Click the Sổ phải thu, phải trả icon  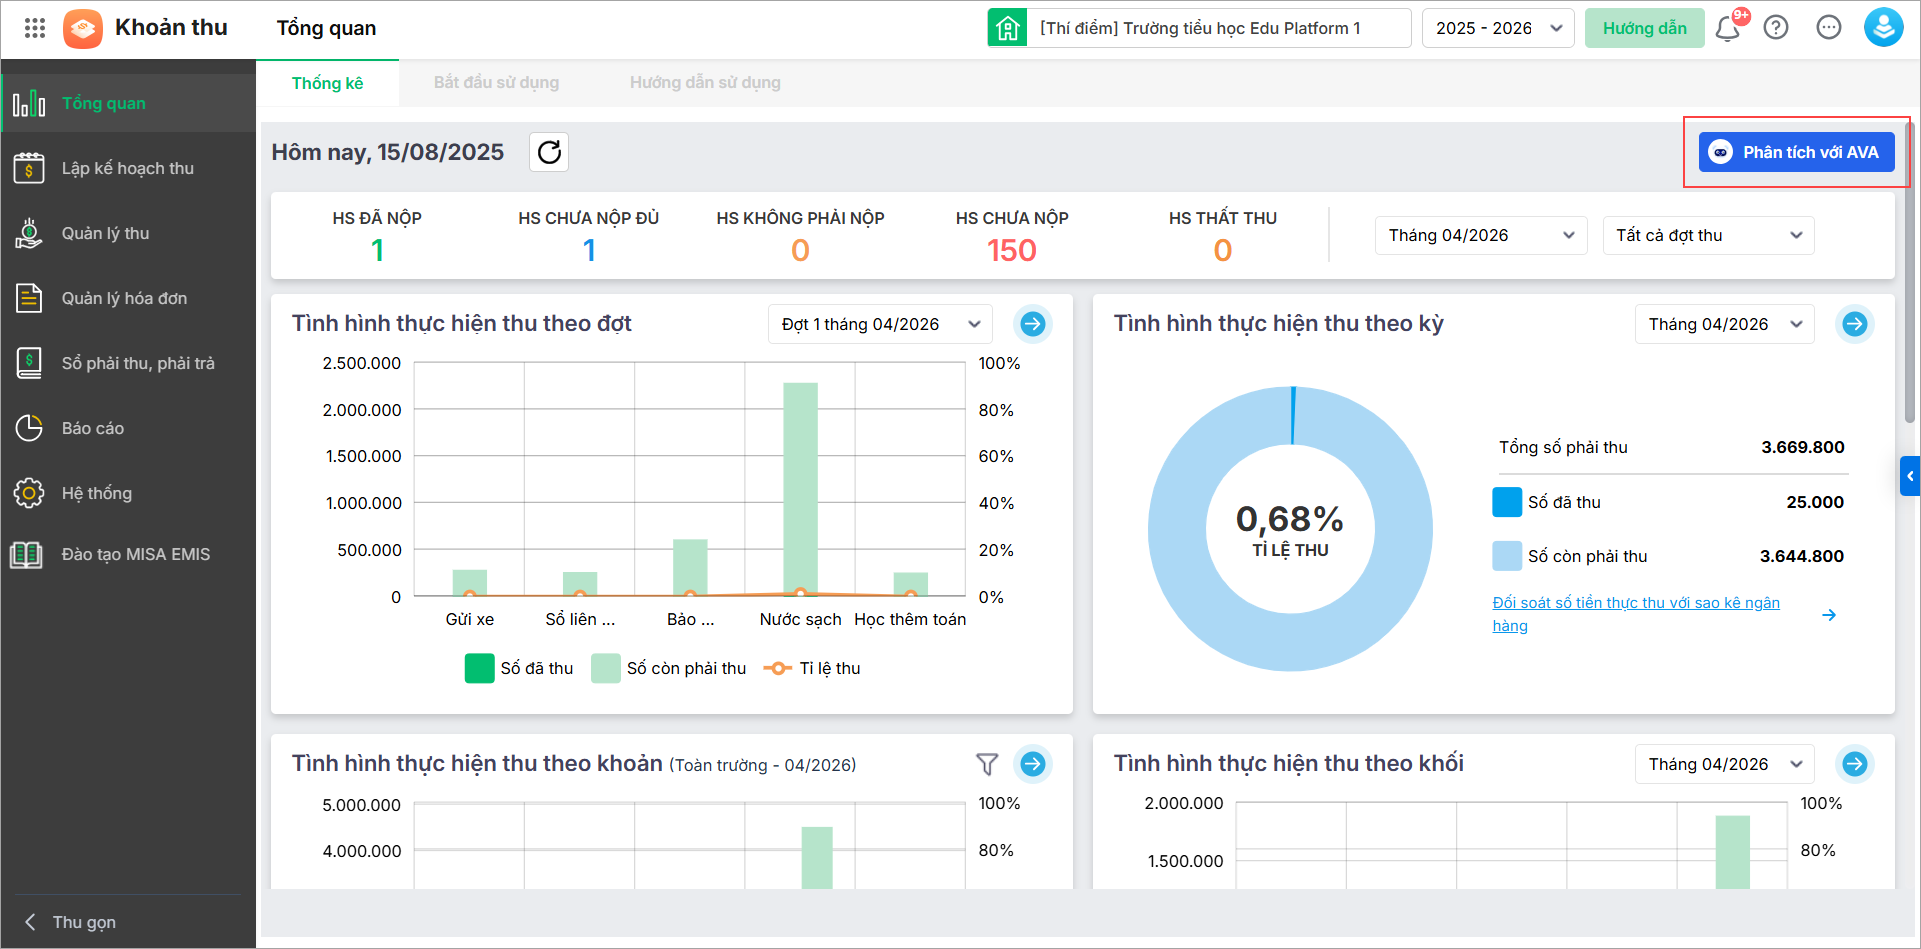point(29,363)
